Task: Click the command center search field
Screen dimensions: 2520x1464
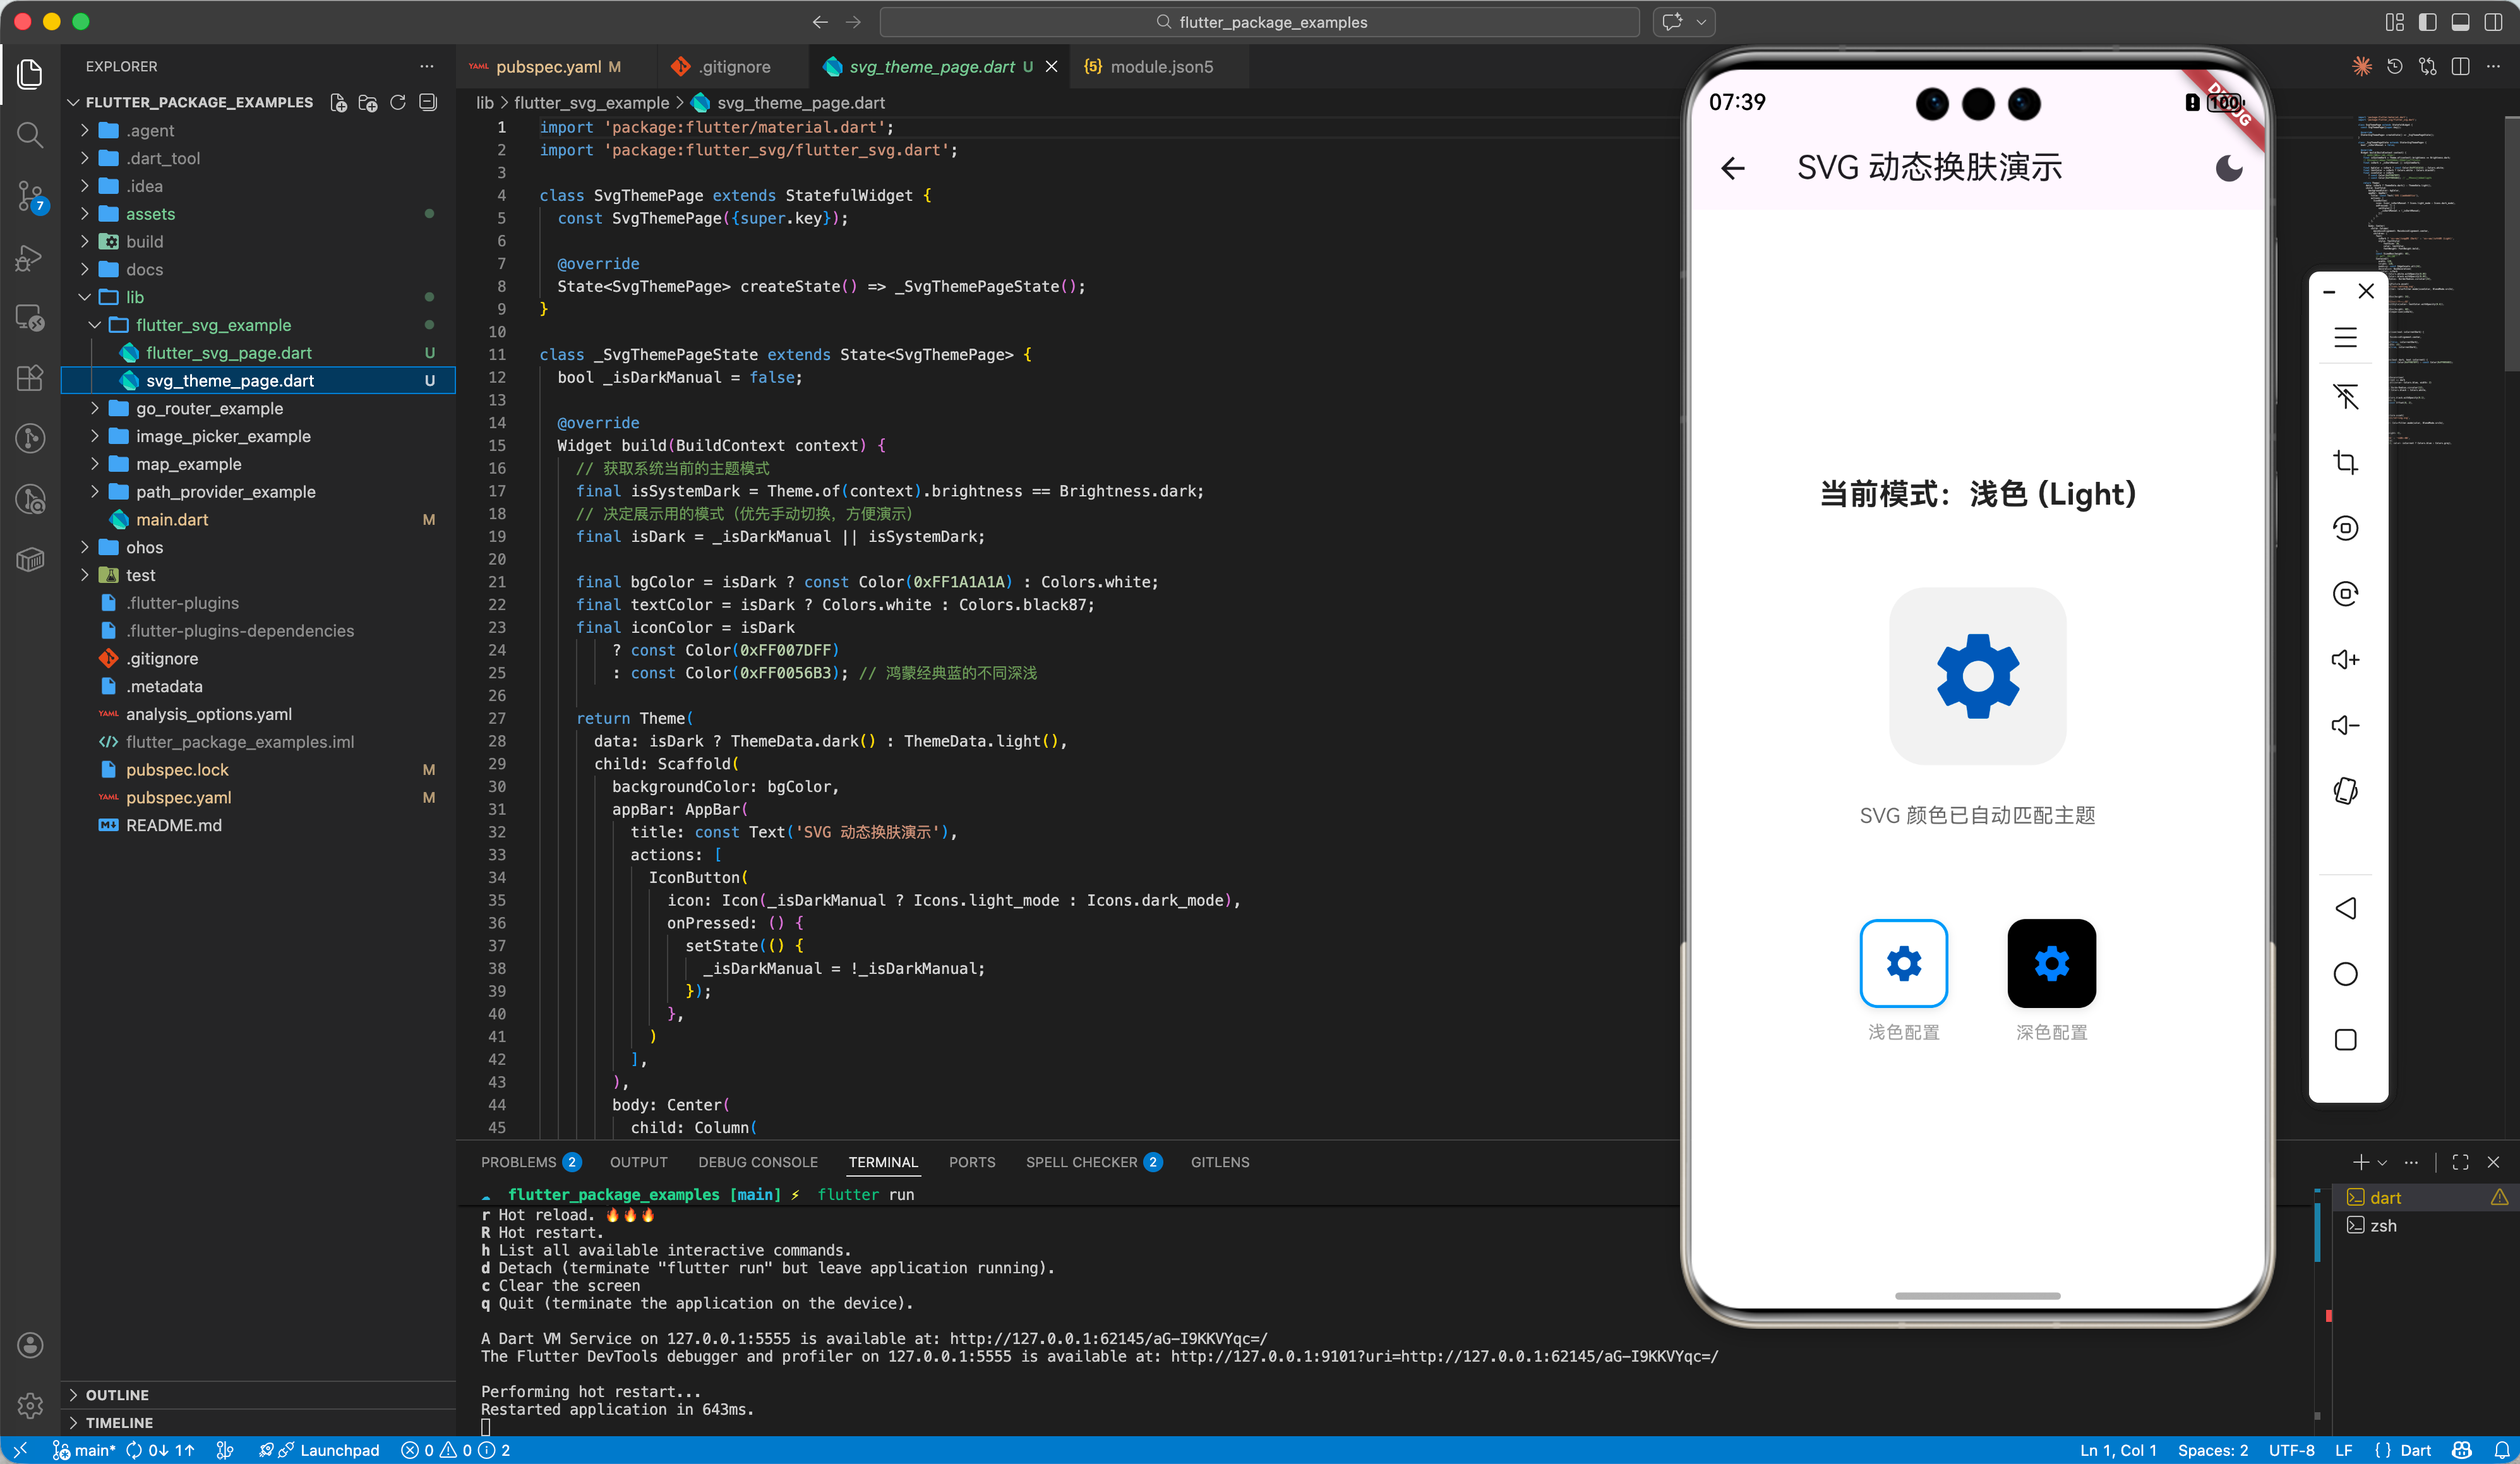Action: pos(1260,22)
